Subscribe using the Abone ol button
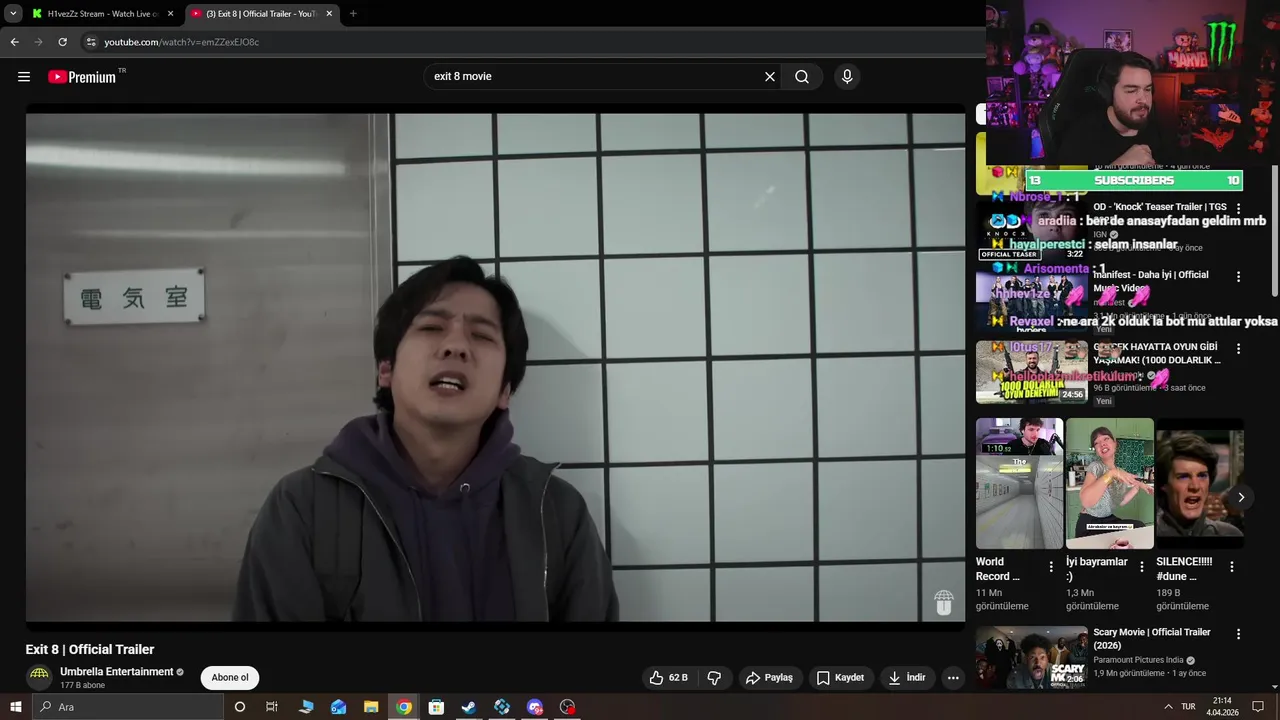 [x=230, y=678]
